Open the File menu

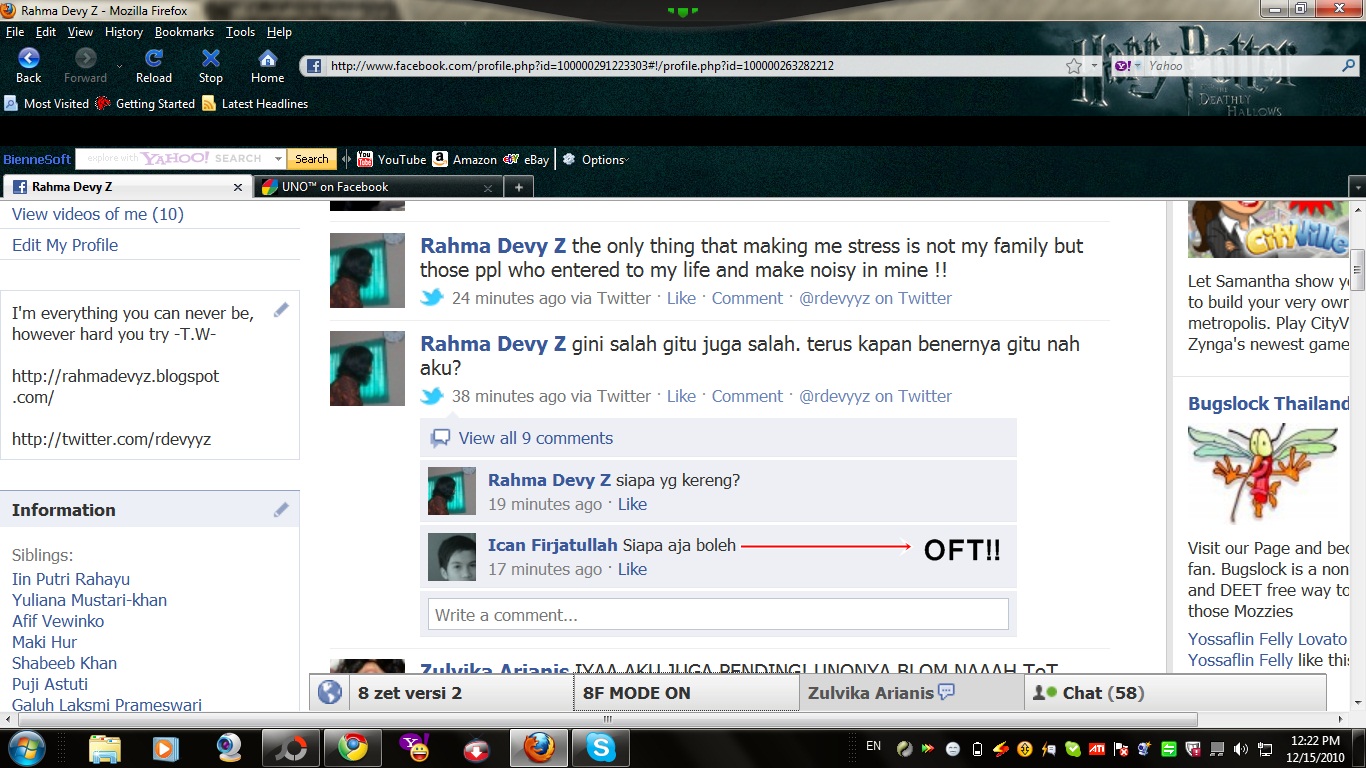(15, 32)
